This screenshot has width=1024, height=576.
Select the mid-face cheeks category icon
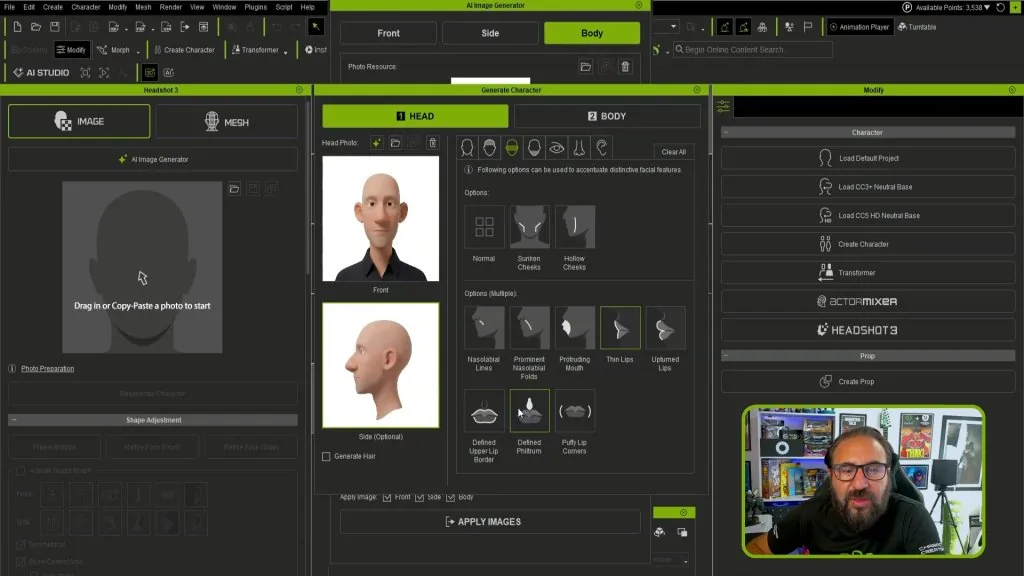pos(512,148)
